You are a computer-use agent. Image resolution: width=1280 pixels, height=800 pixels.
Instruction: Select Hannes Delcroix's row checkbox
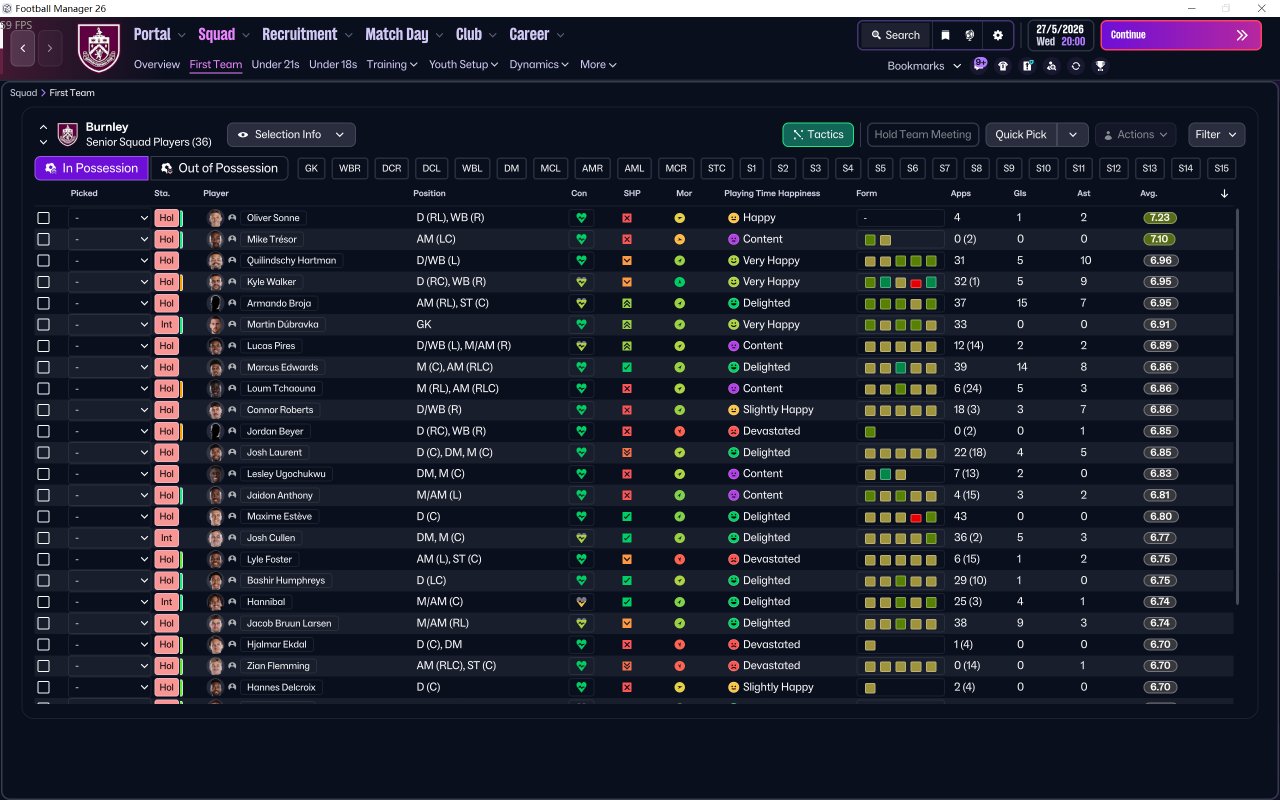43,688
